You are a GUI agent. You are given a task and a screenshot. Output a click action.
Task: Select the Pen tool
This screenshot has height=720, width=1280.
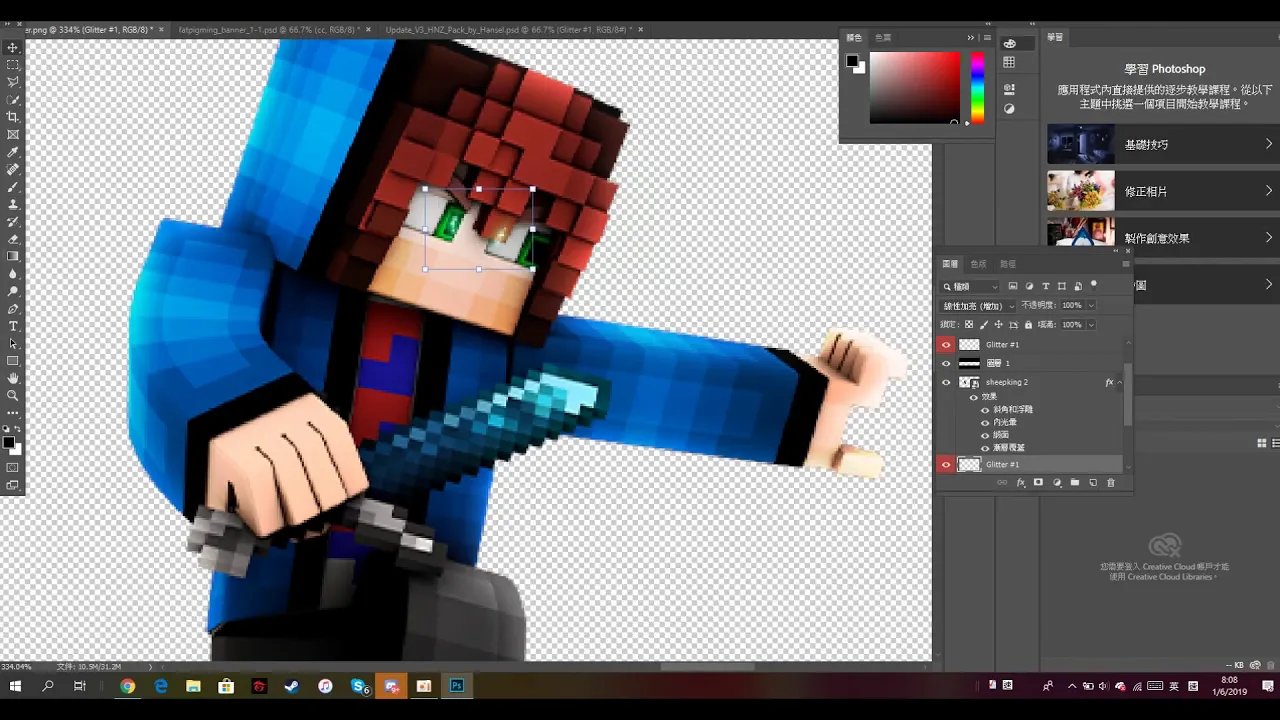13,309
